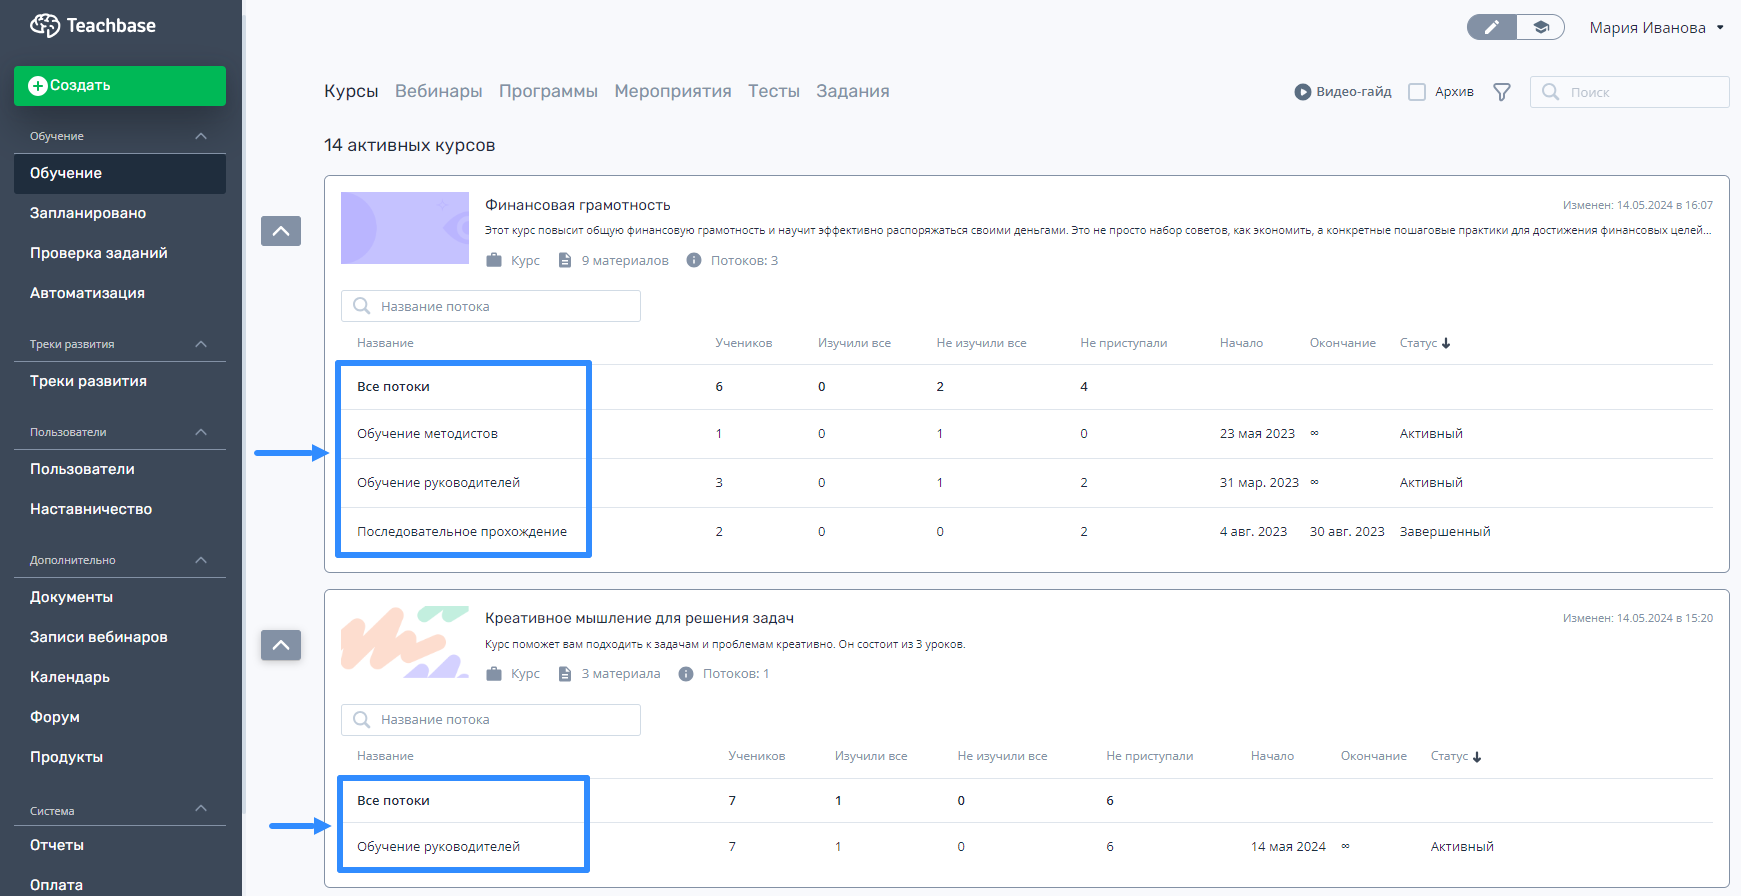Open the Автоматизация section
Image resolution: width=1741 pixels, height=896 pixels.
(x=87, y=293)
